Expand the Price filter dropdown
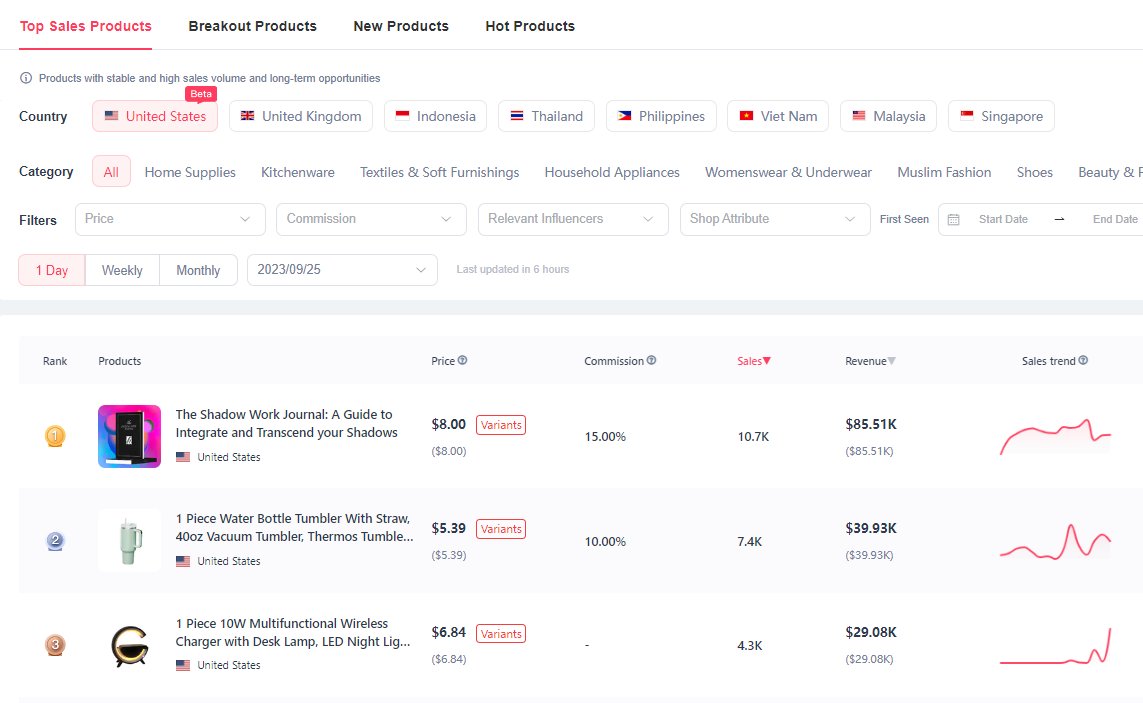Screen dimensions: 1143x703 click(x=171, y=219)
